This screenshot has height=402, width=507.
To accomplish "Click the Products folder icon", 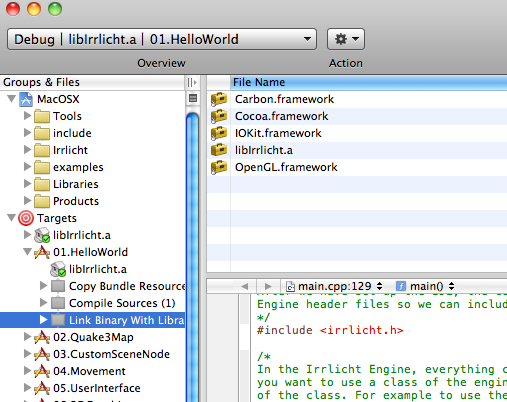I will [42, 201].
